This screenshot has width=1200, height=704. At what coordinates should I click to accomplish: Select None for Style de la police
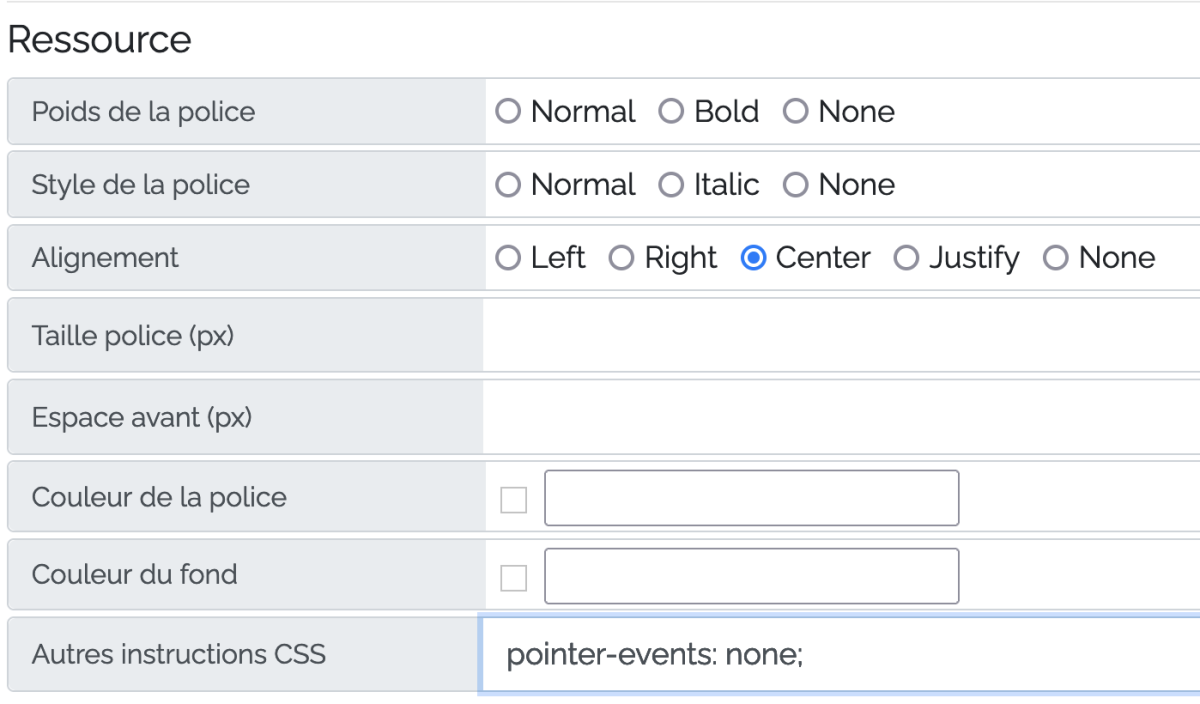click(x=795, y=185)
